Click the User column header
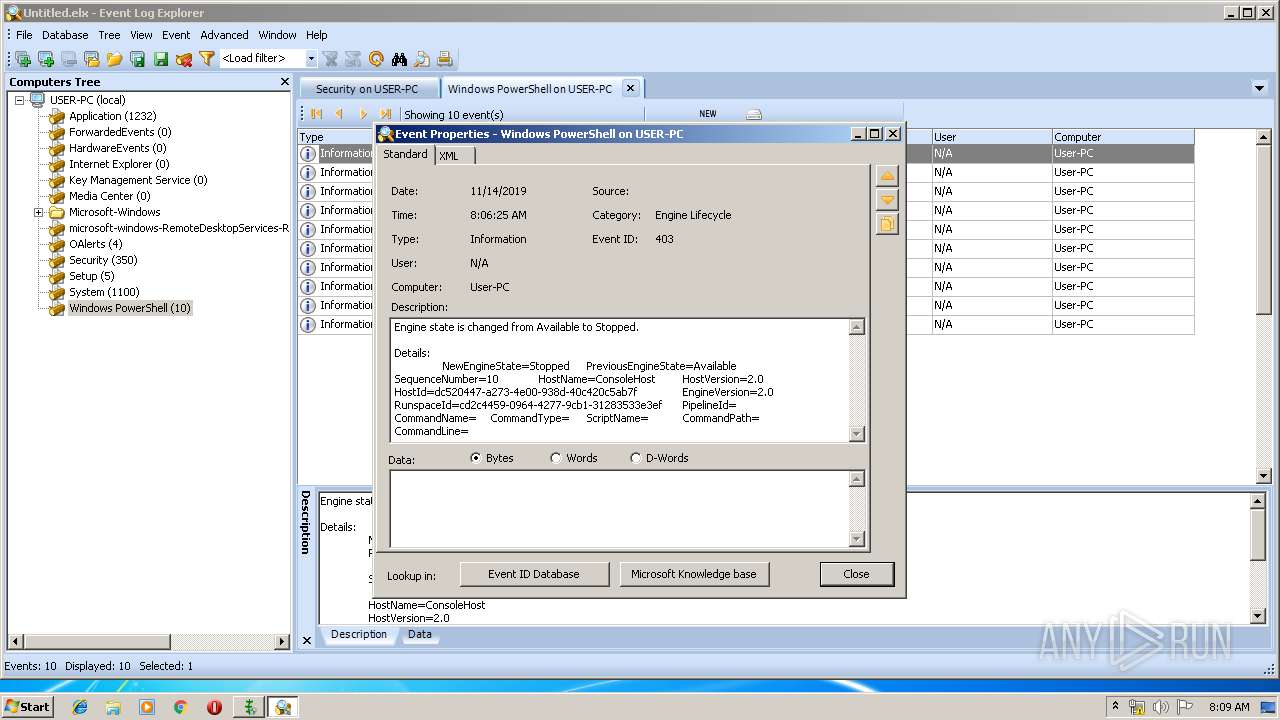This screenshot has width=1280, height=720. pyautogui.click(x=990, y=137)
